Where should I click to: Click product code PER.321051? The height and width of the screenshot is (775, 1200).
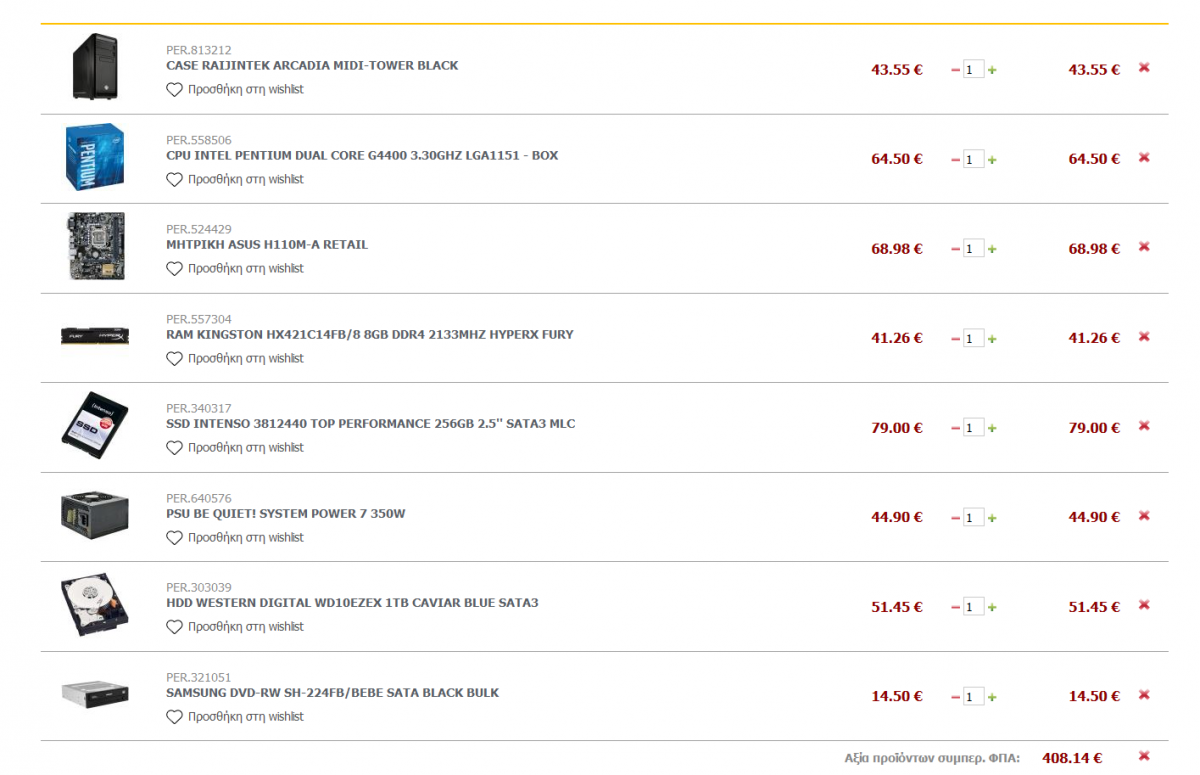pos(199,677)
